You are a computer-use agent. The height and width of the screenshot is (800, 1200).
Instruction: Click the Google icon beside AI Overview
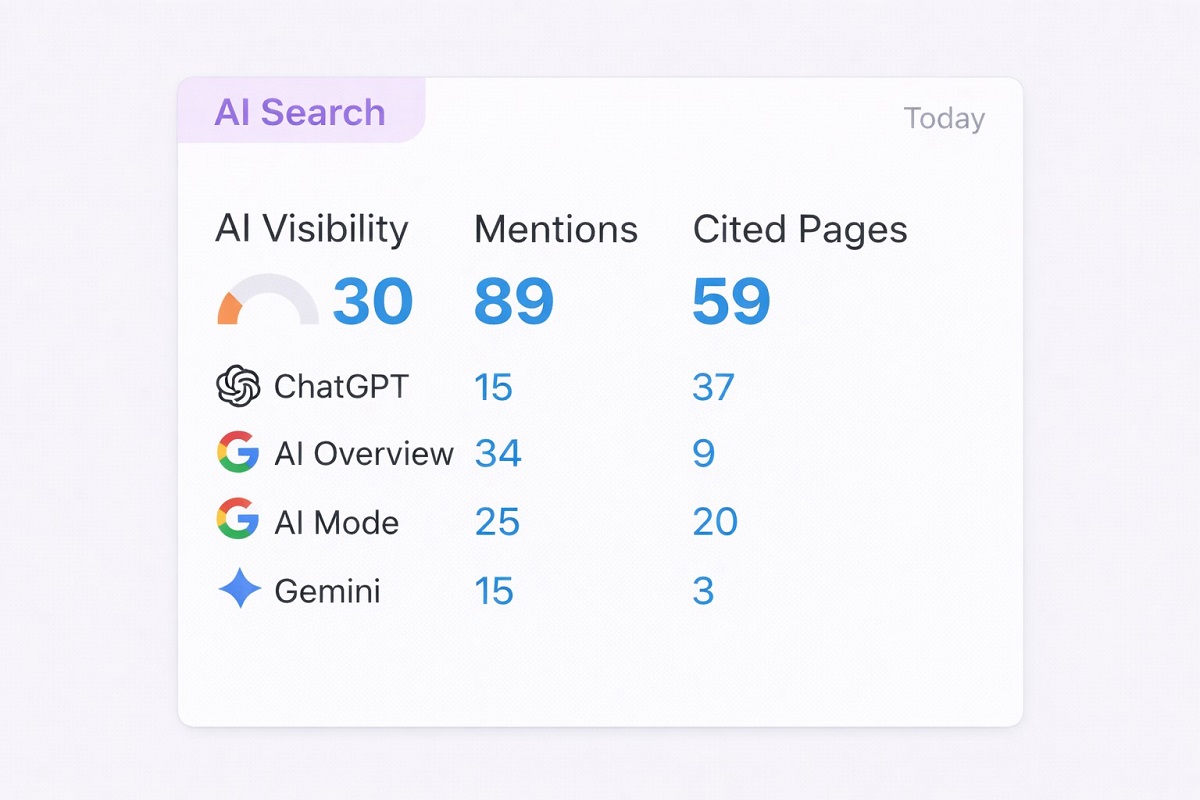(238, 453)
